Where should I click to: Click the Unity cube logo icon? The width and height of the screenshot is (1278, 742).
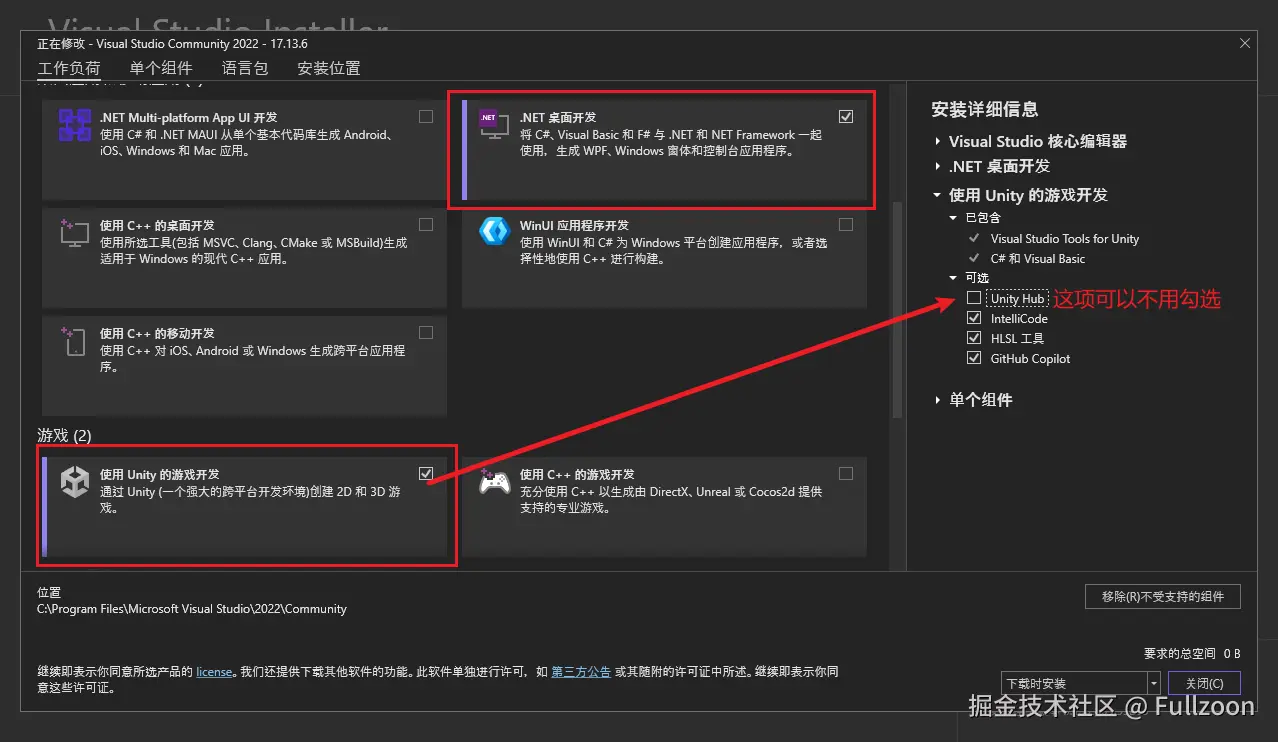pyautogui.click(x=75, y=482)
